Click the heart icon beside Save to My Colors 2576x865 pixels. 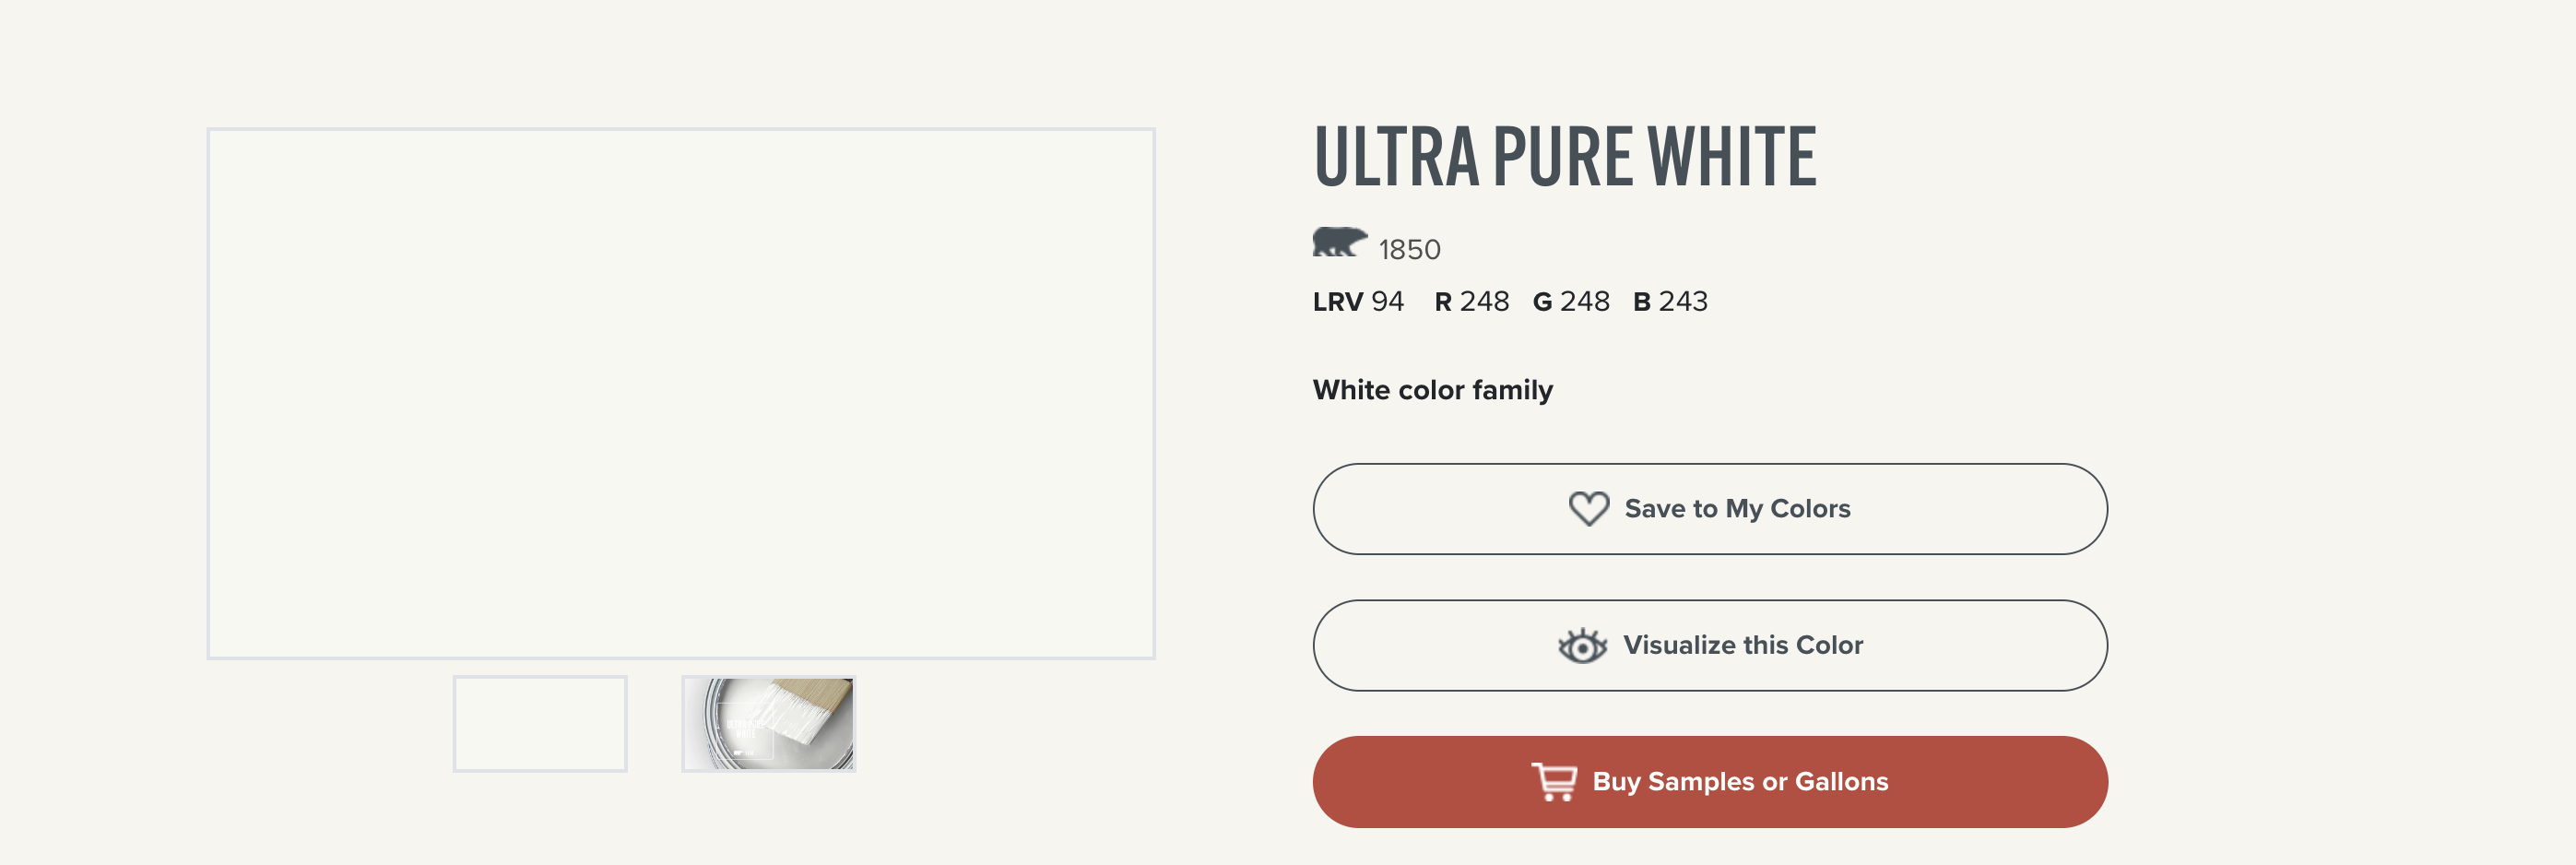point(1588,509)
